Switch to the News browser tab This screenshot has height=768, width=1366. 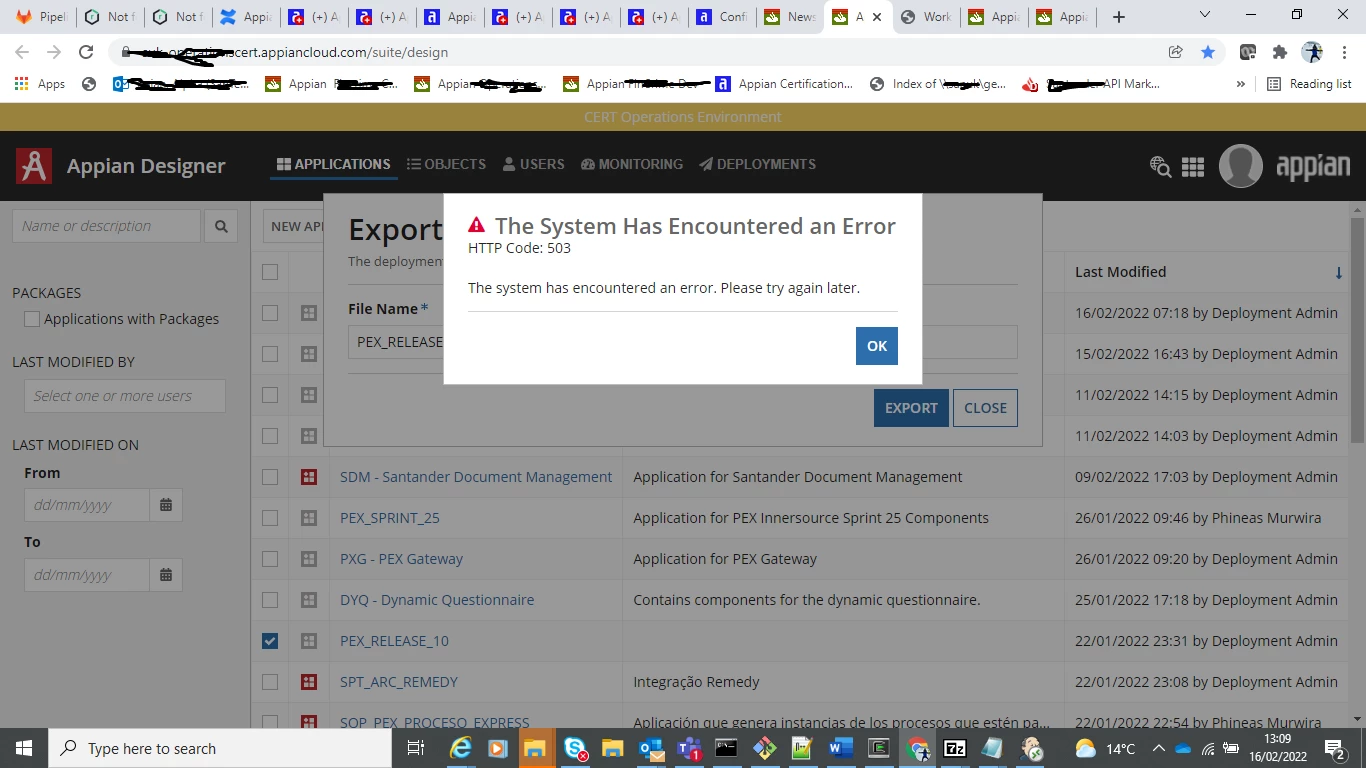(790, 17)
